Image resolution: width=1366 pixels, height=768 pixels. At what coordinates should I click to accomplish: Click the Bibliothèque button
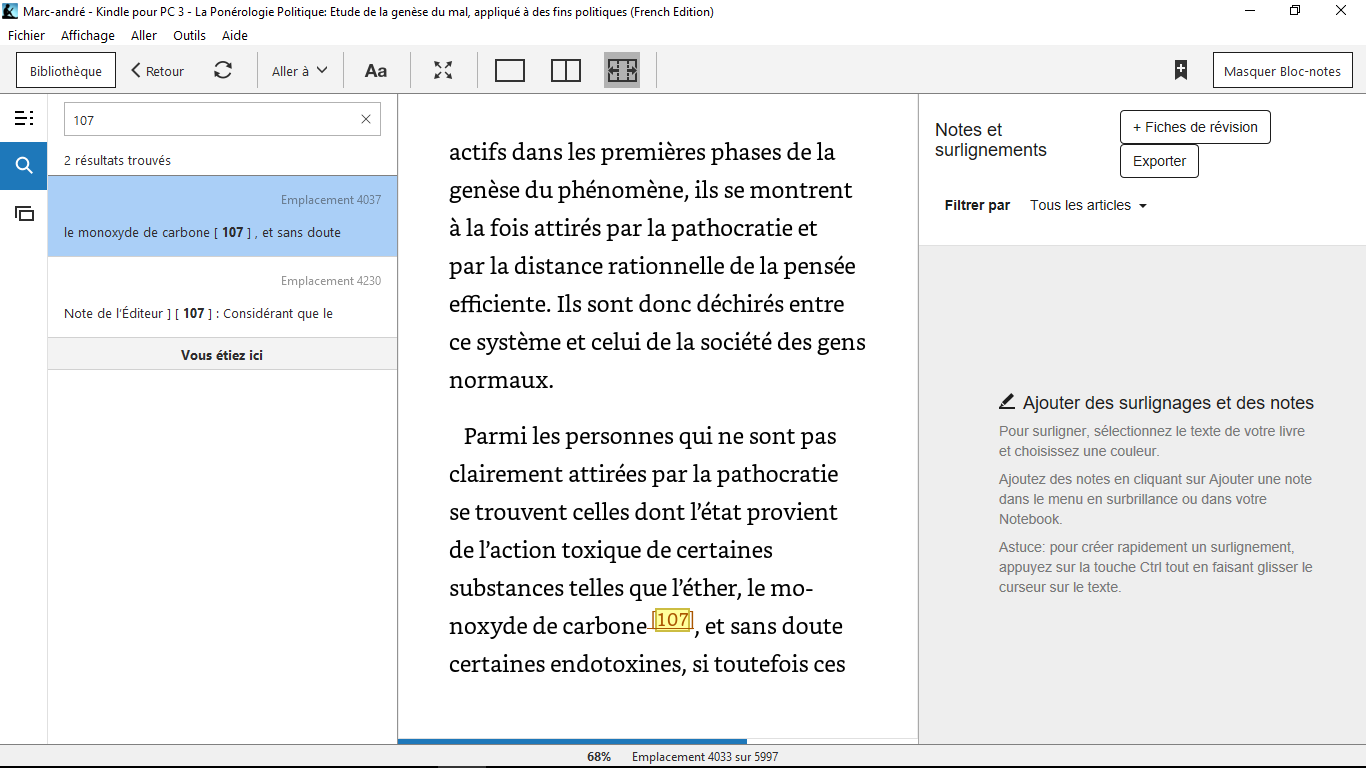[66, 71]
